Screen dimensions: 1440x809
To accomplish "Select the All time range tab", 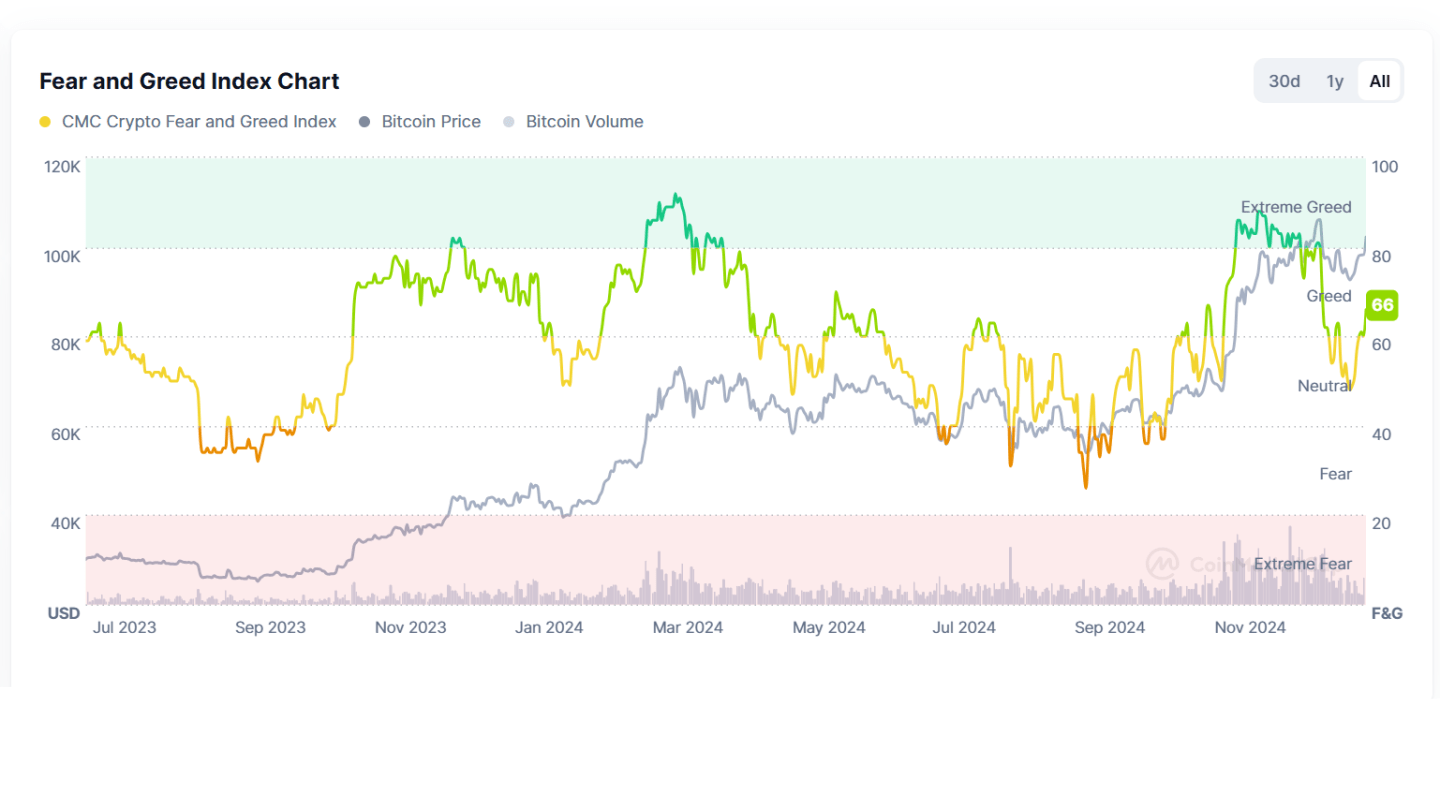I will [x=1380, y=81].
